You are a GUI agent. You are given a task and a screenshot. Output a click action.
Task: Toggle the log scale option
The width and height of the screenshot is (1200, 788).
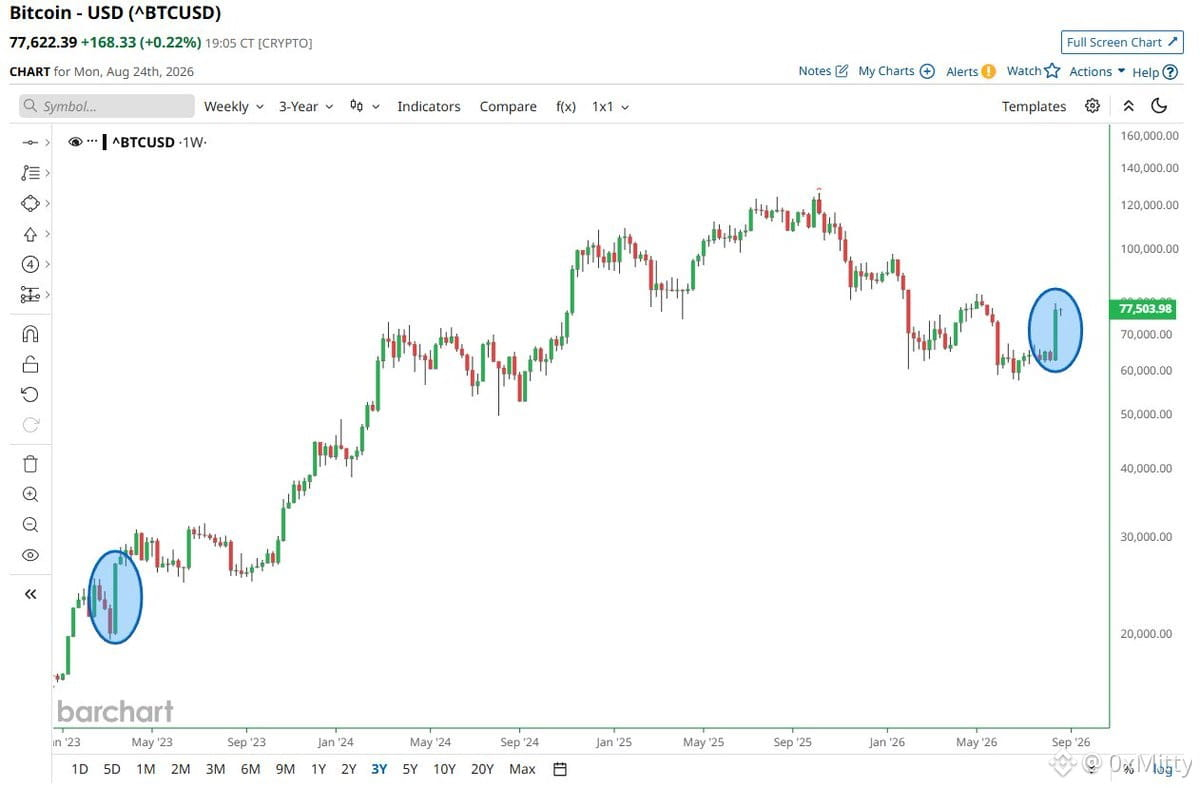(x=1163, y=768)
